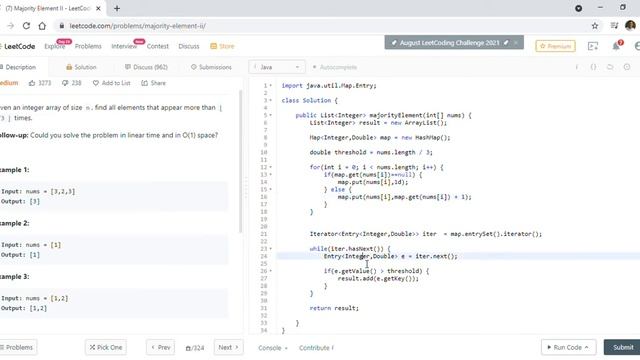Open Explore in the navigation bar
640x360 pixels.
(x=55, y=46)
